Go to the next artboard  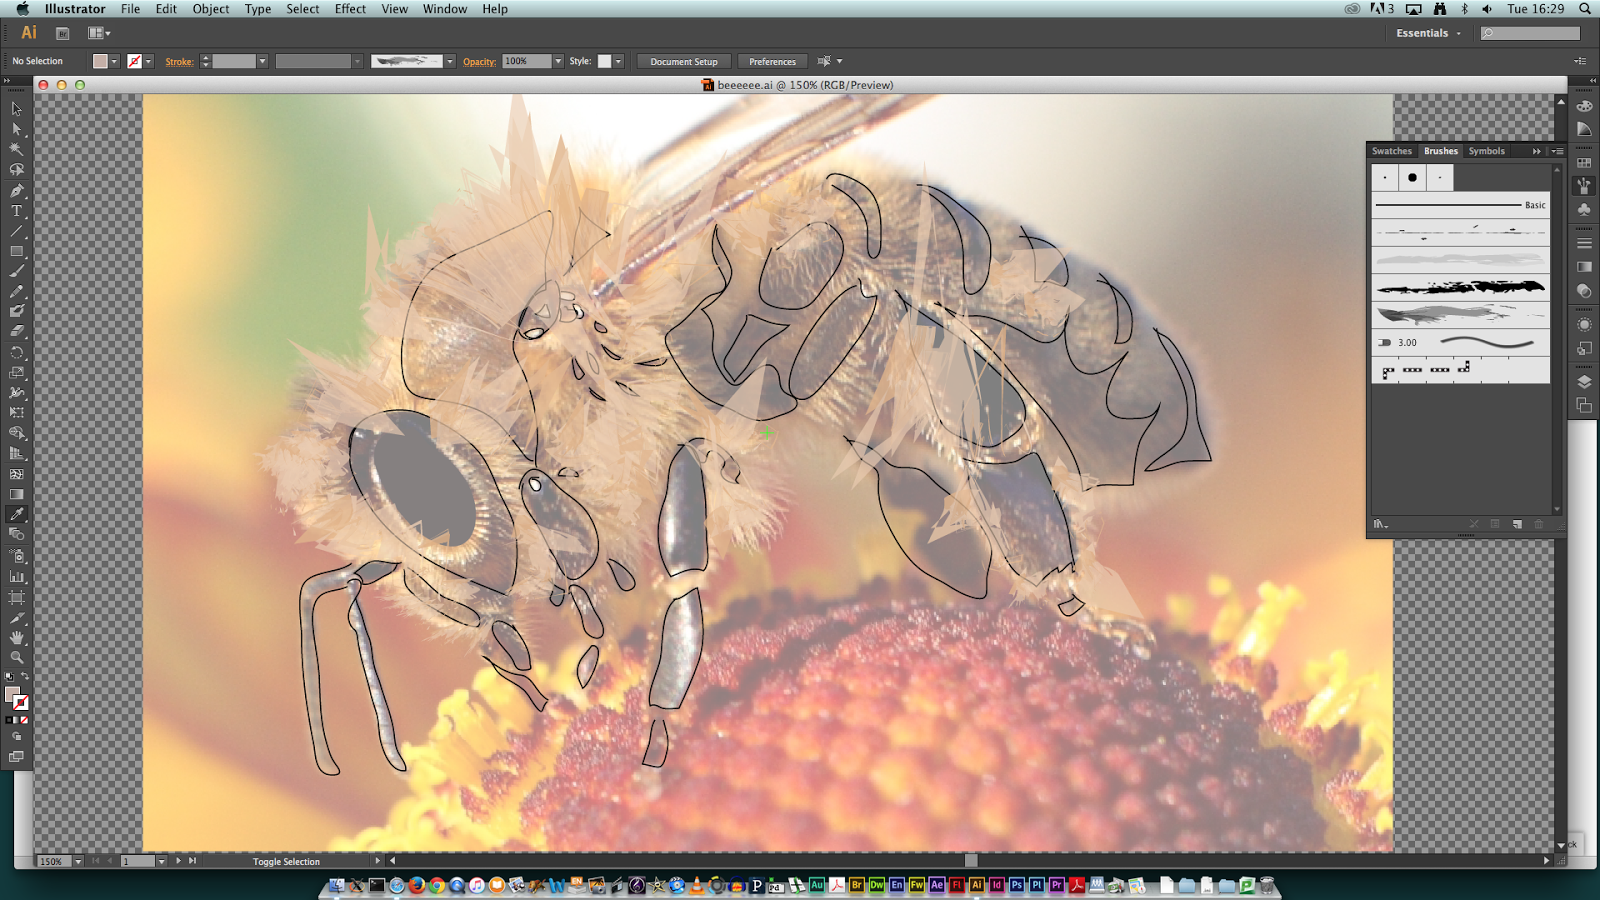coord(179,861)
